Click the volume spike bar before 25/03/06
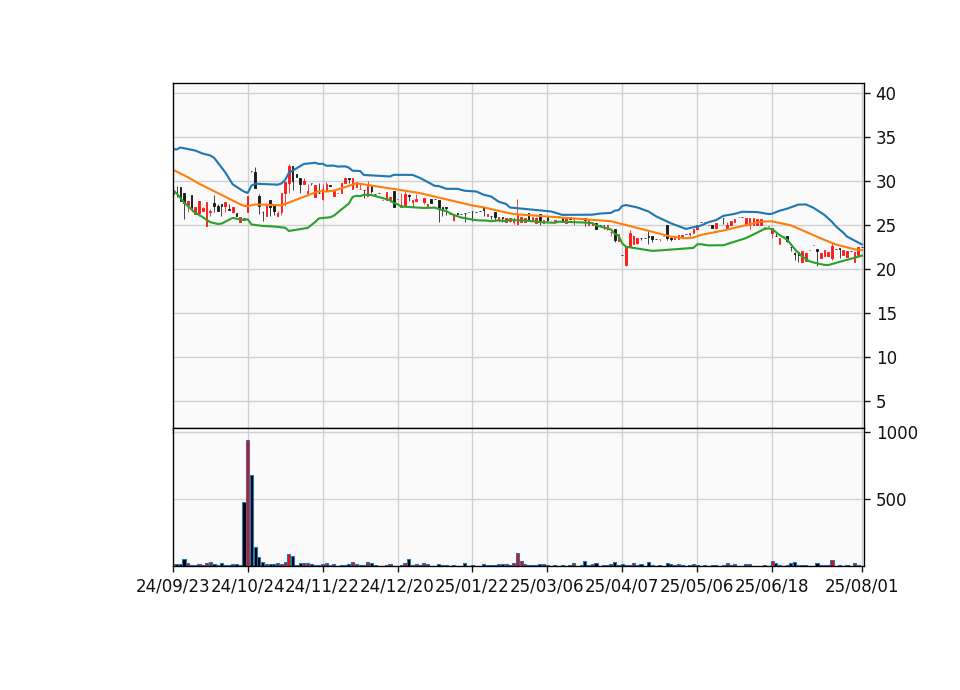Viewport: 960px width, 690px height. click(518, 560)
